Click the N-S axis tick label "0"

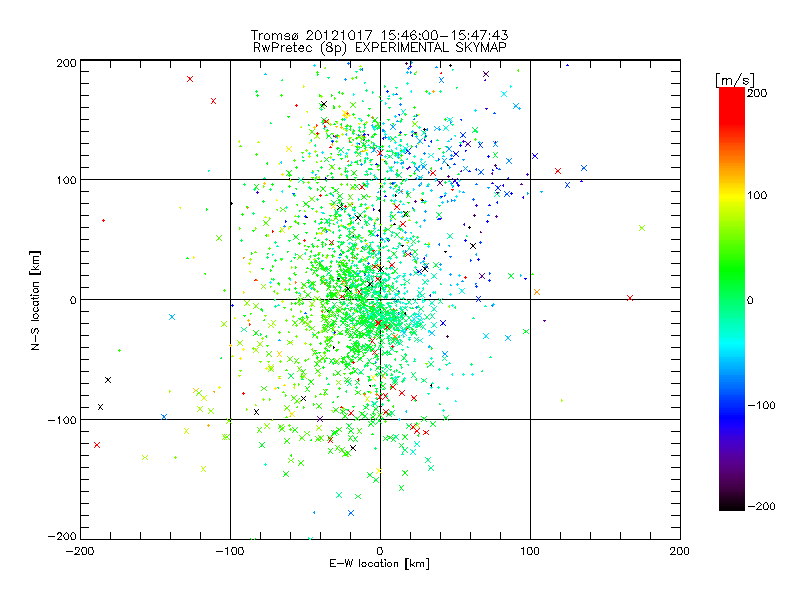pyautogui.click(x=73, y=300)
